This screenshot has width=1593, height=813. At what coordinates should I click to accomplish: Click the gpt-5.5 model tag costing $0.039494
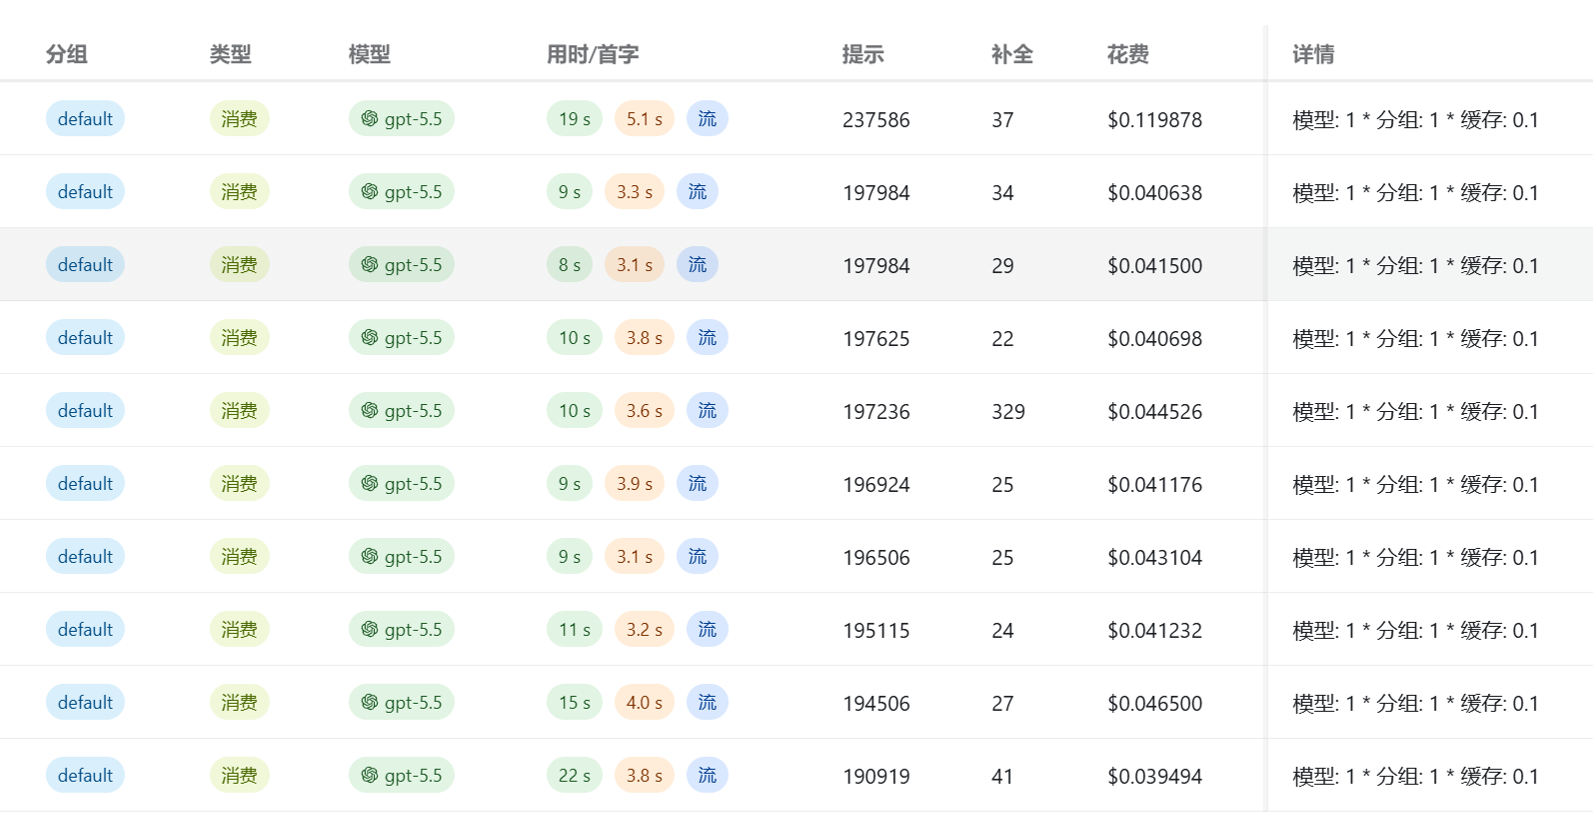tap(401, 775)
